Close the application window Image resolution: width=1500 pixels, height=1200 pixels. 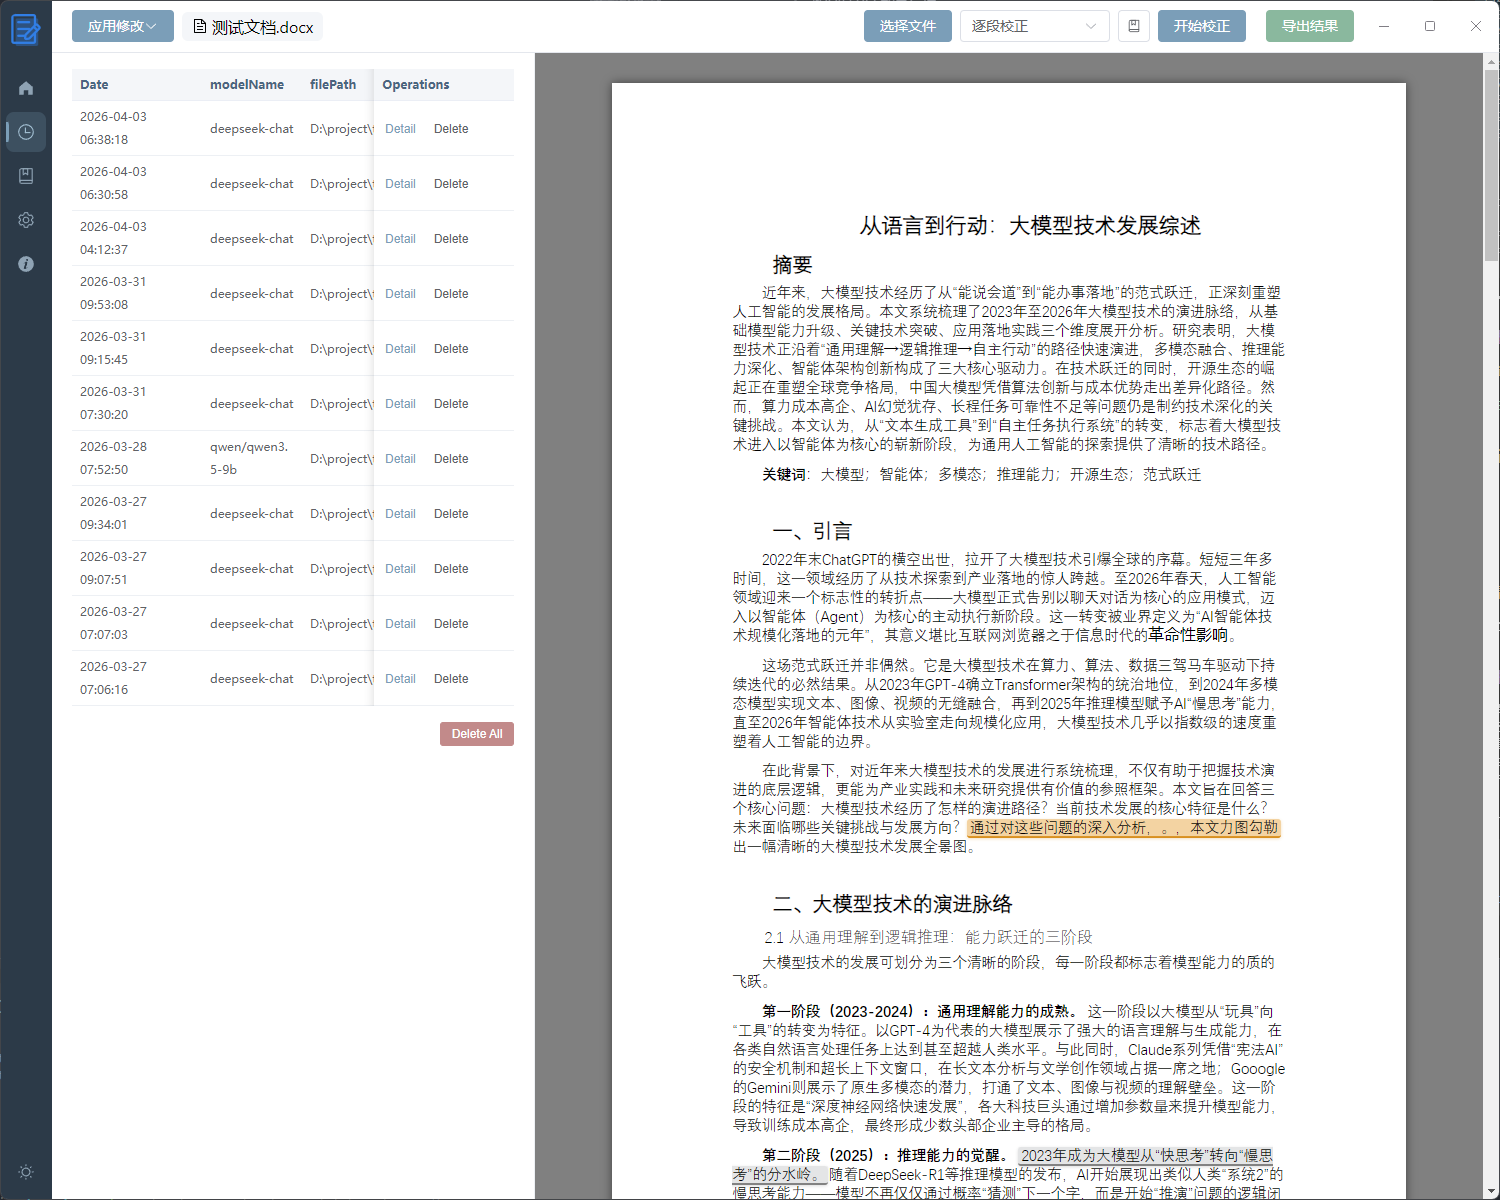click(1476, 26)
